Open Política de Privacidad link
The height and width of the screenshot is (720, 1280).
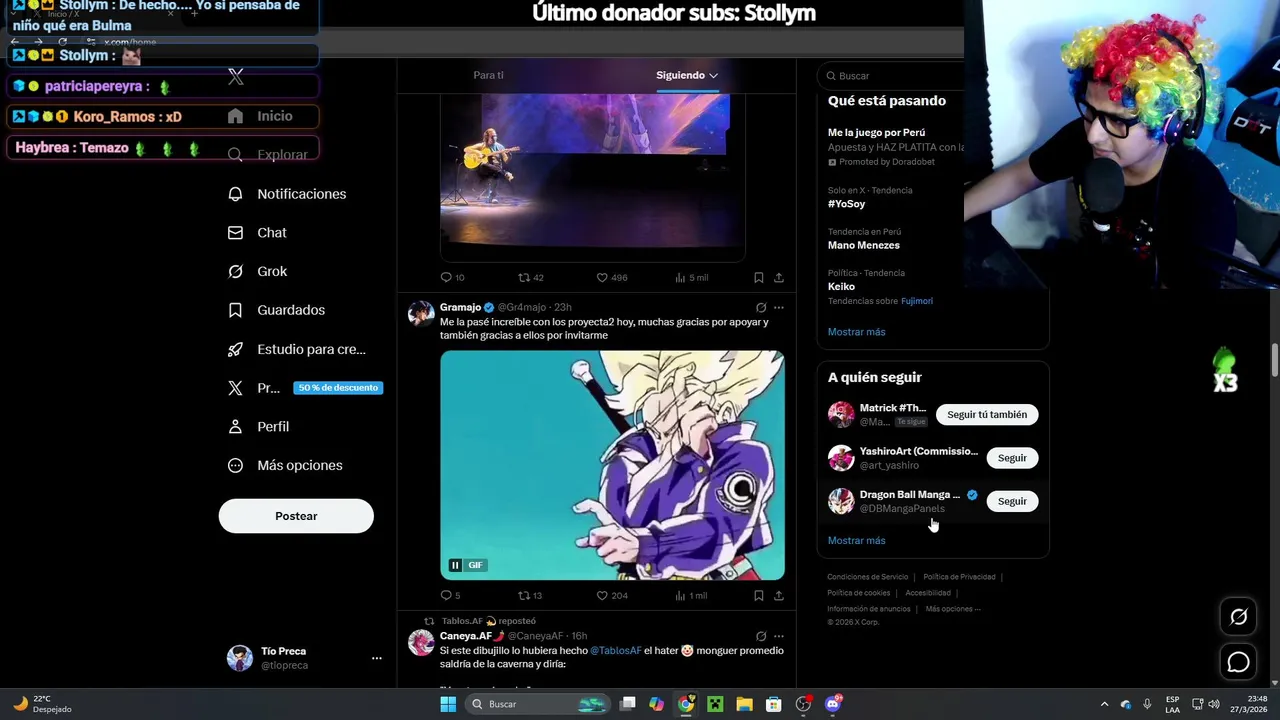(x=959, y=577)
